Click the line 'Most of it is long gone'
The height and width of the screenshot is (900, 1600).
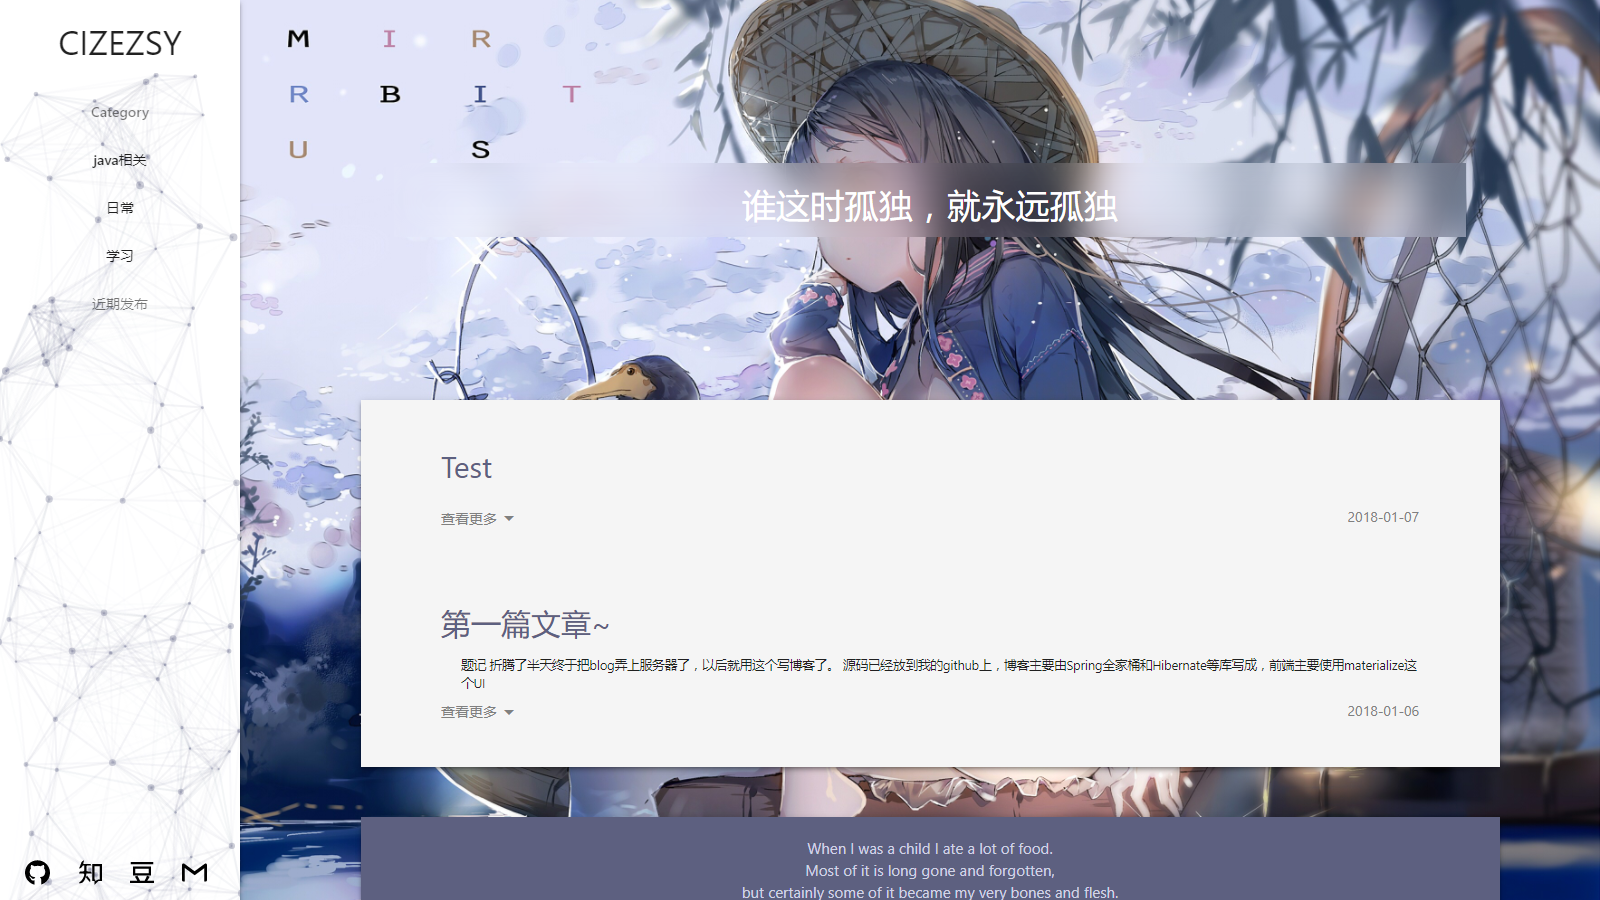coord(930,871)
